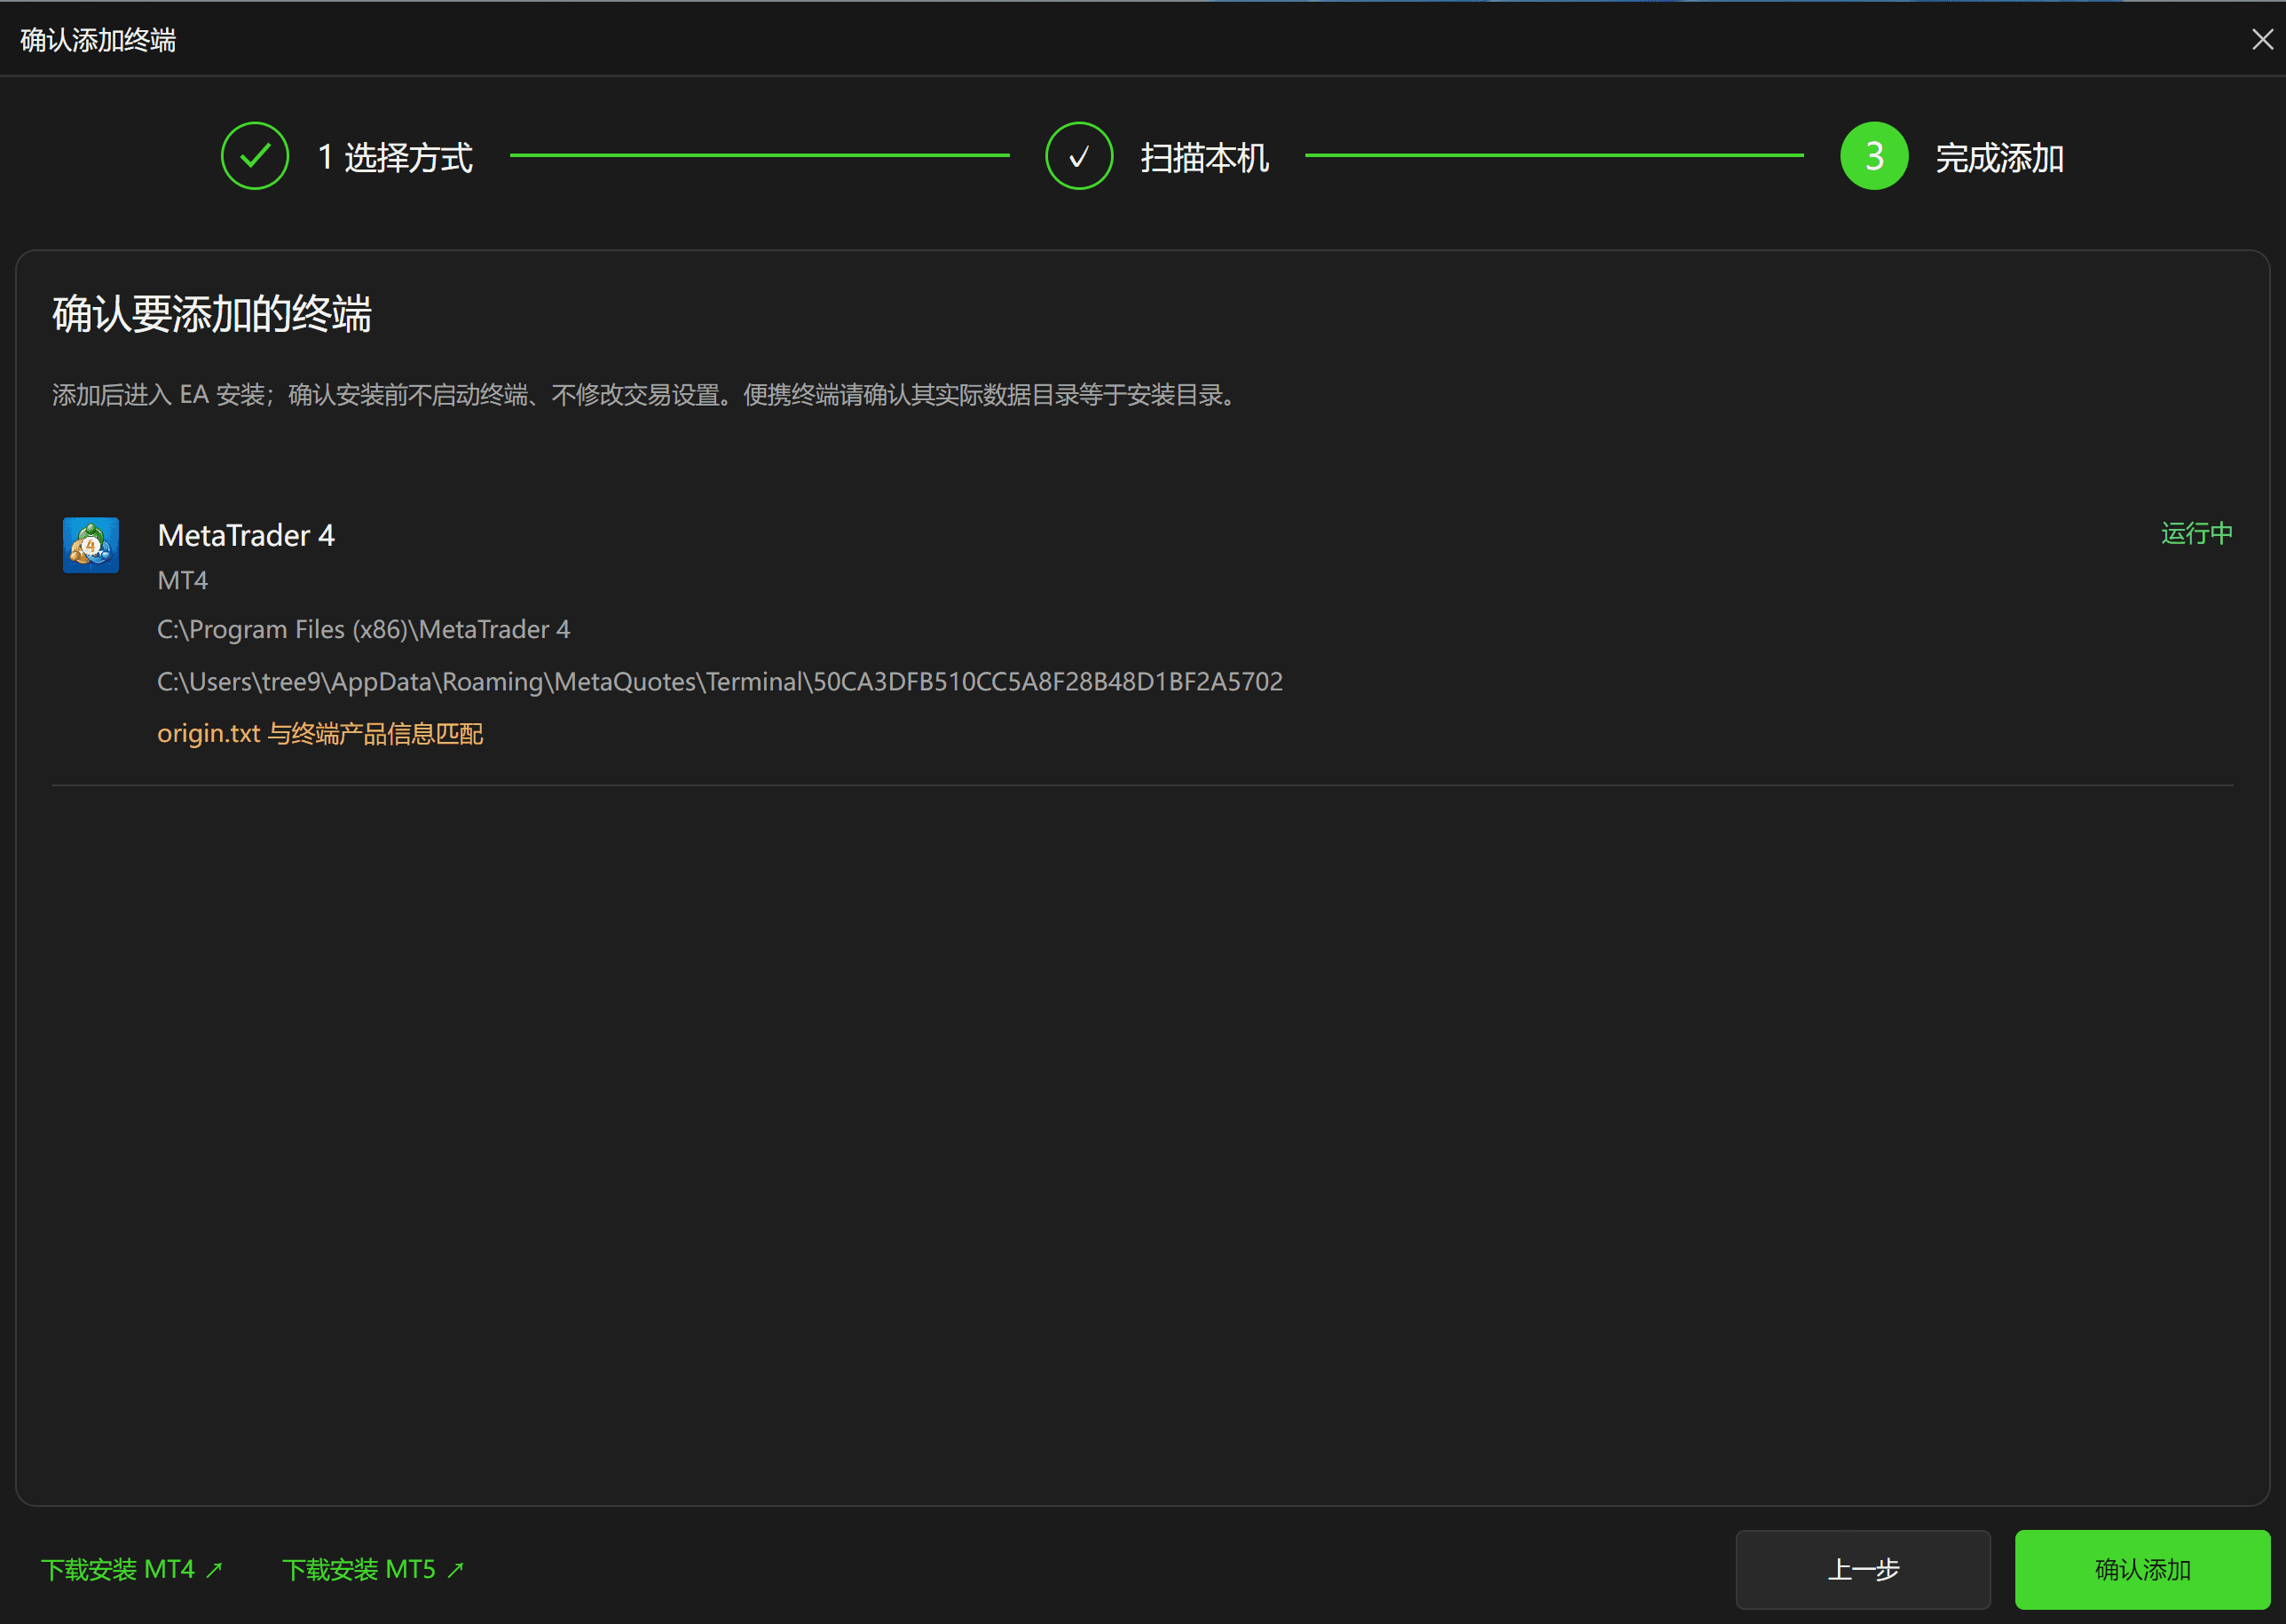Click the origin.txt 与终端产品信息匹配 notice
Viewport: 2286px width, 1624px height.
coord(320,733)
